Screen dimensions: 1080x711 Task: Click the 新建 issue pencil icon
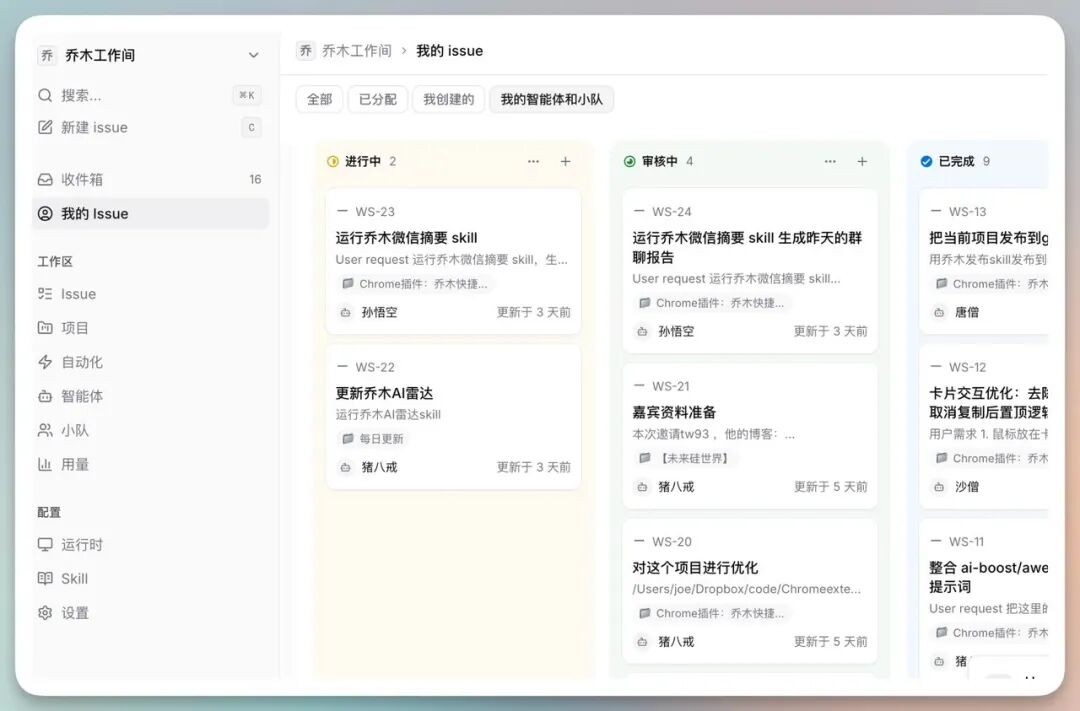45,127
